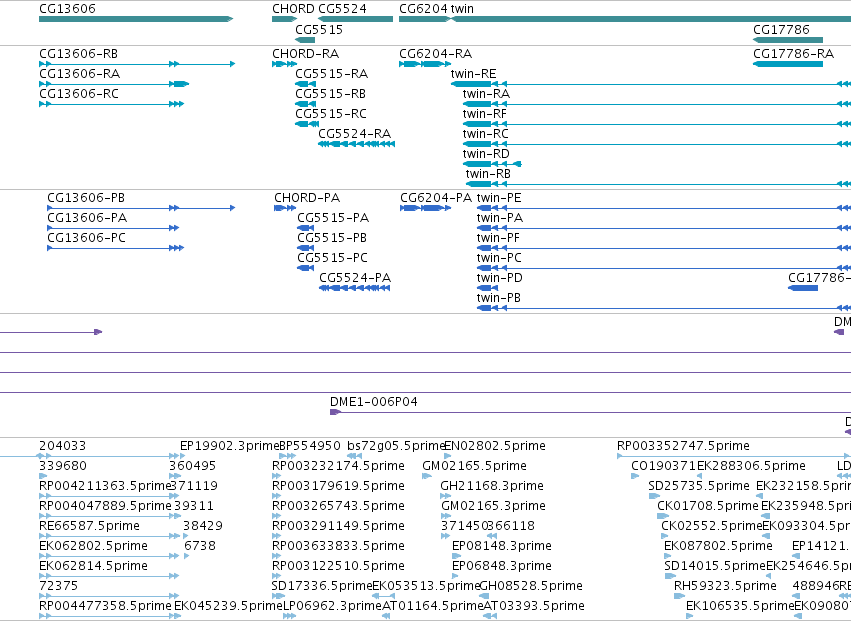The image size is (851, 621).
Task: Click EST RH59323.5prime
Action: pos(725,587)
